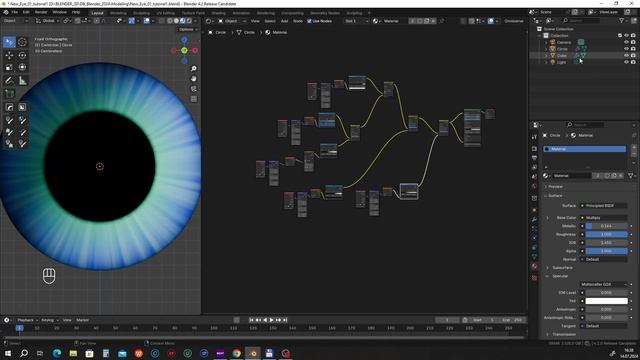Click the Material slot in list
Screen dimensions: 640x360
point(584,149)
